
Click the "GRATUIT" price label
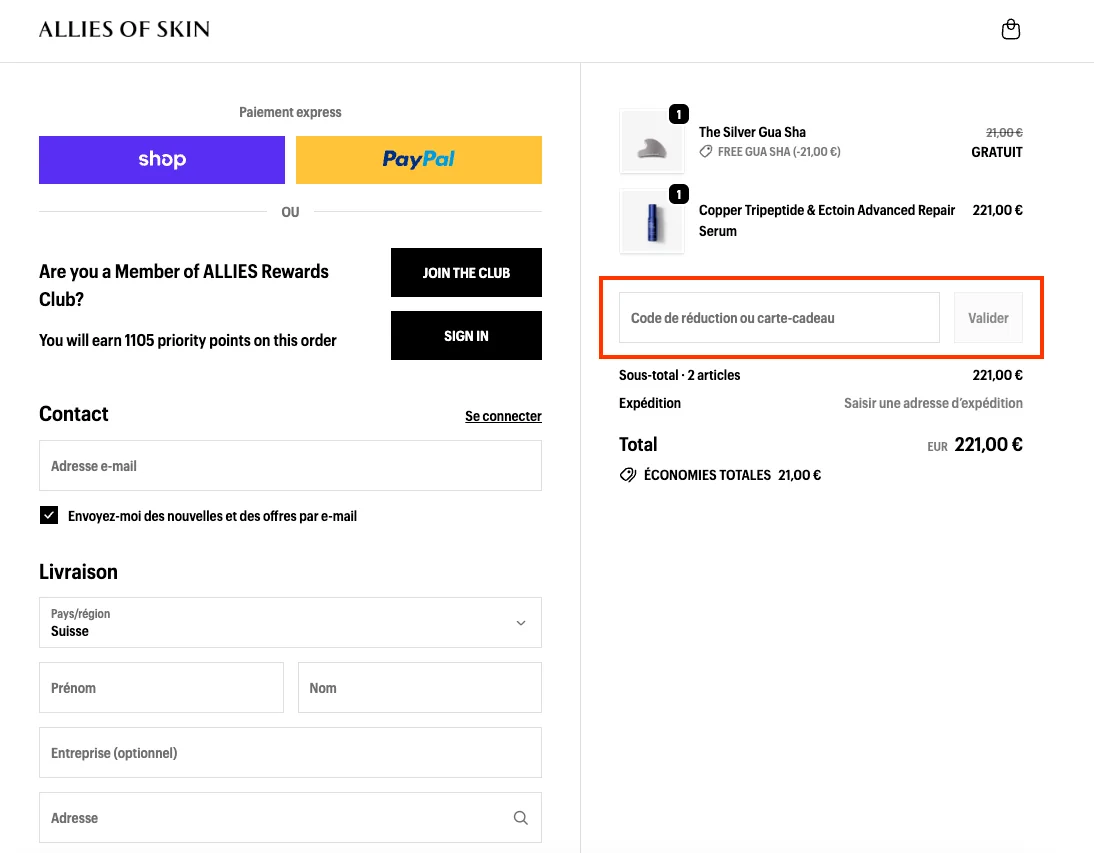(x=997, y=152)
